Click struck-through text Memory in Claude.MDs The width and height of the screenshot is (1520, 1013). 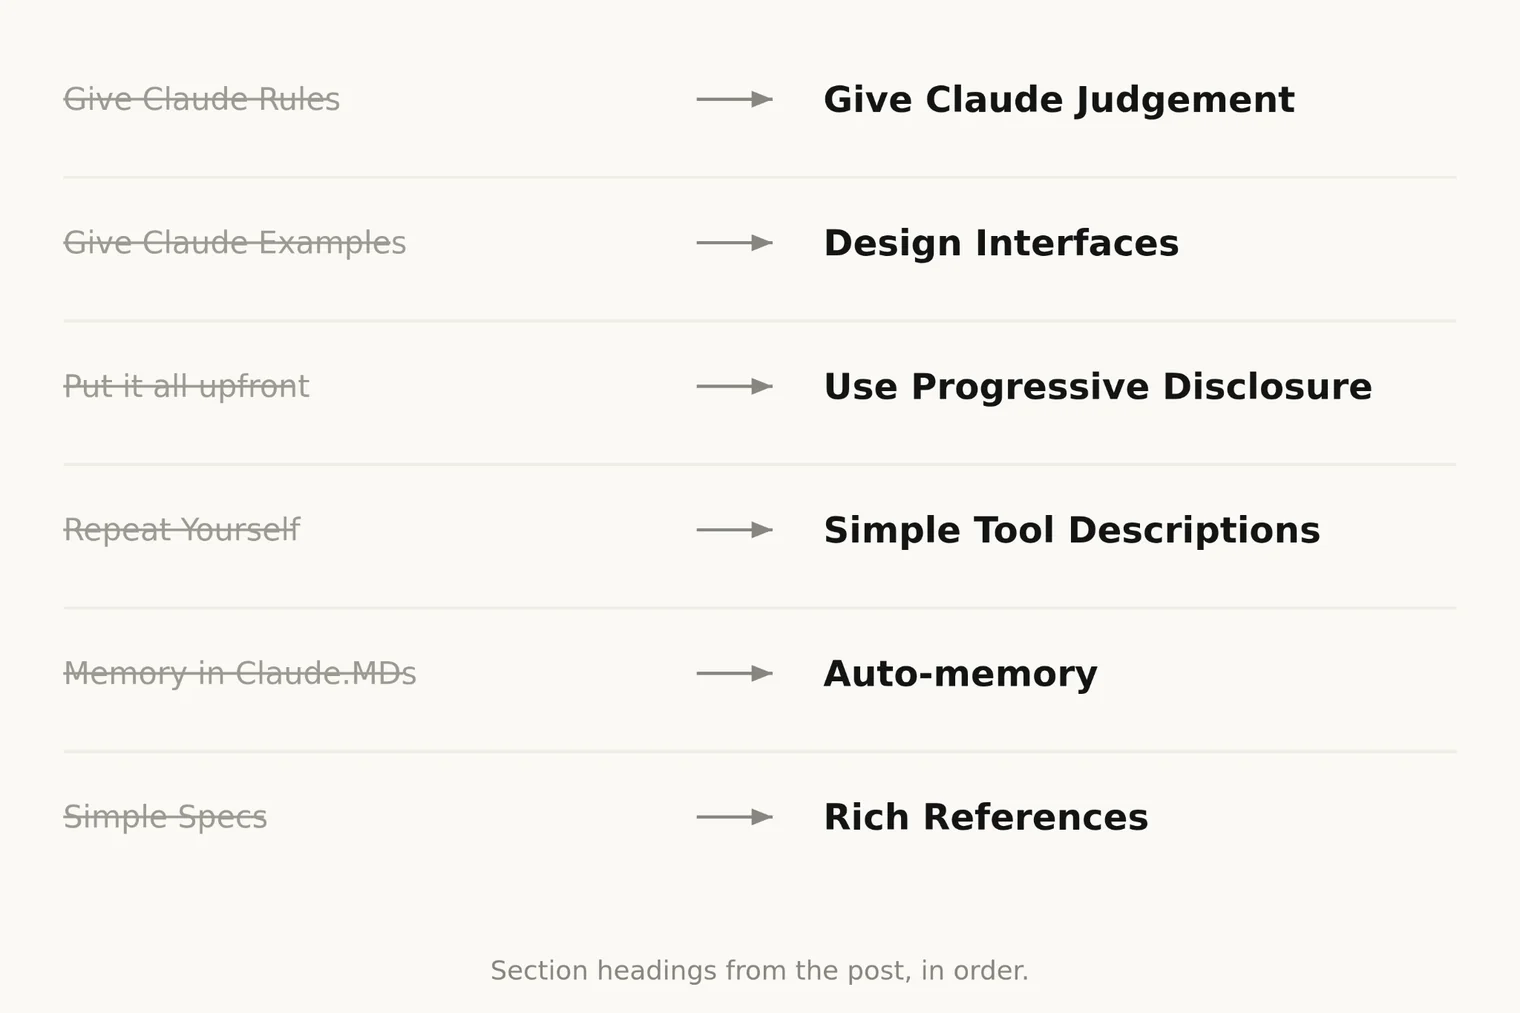pos(240,673)
